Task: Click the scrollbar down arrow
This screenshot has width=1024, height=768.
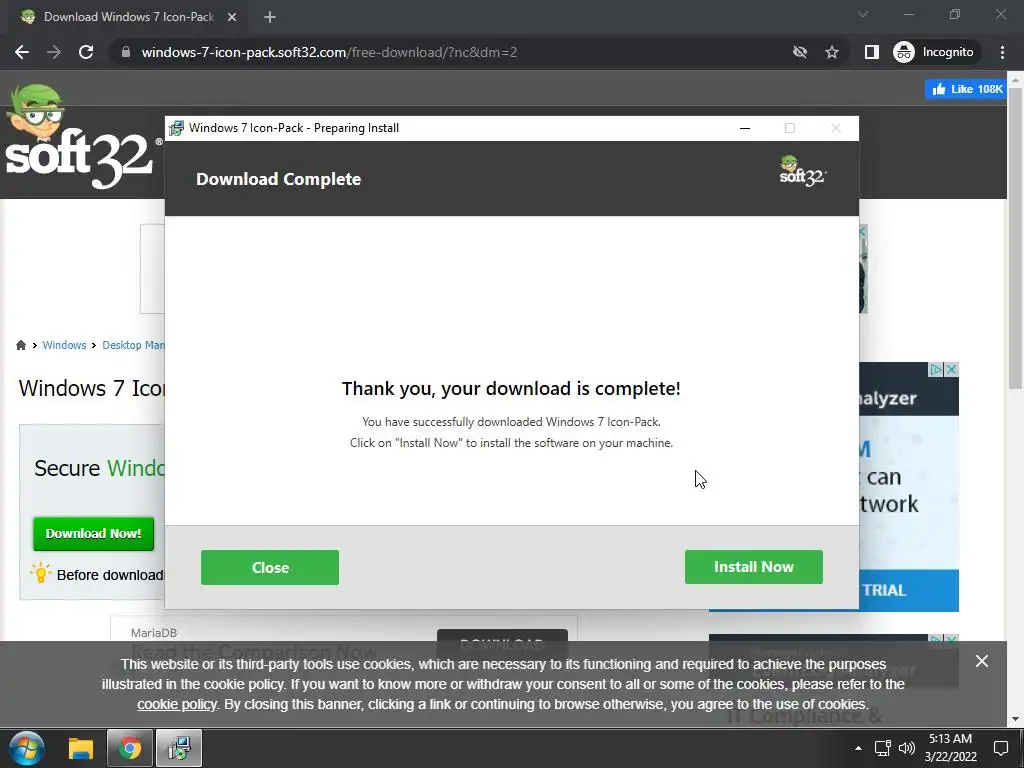Action: (1016, 719)
